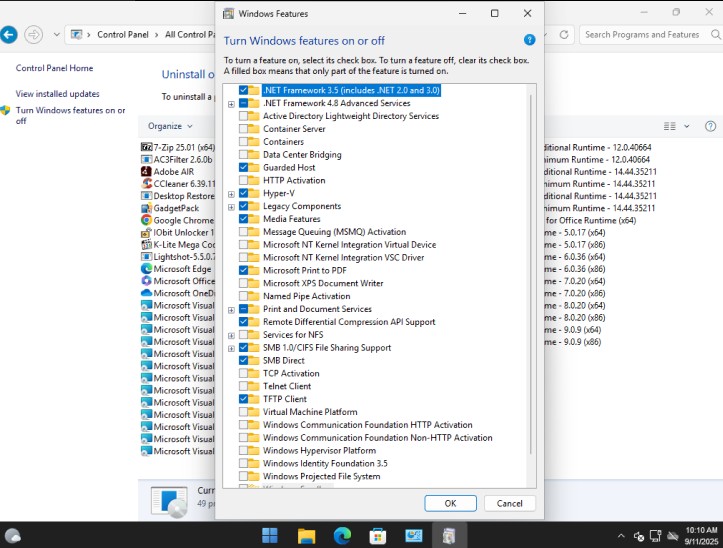
Task: Click the Desktop Restore program icon
Action: pos(146,196)
